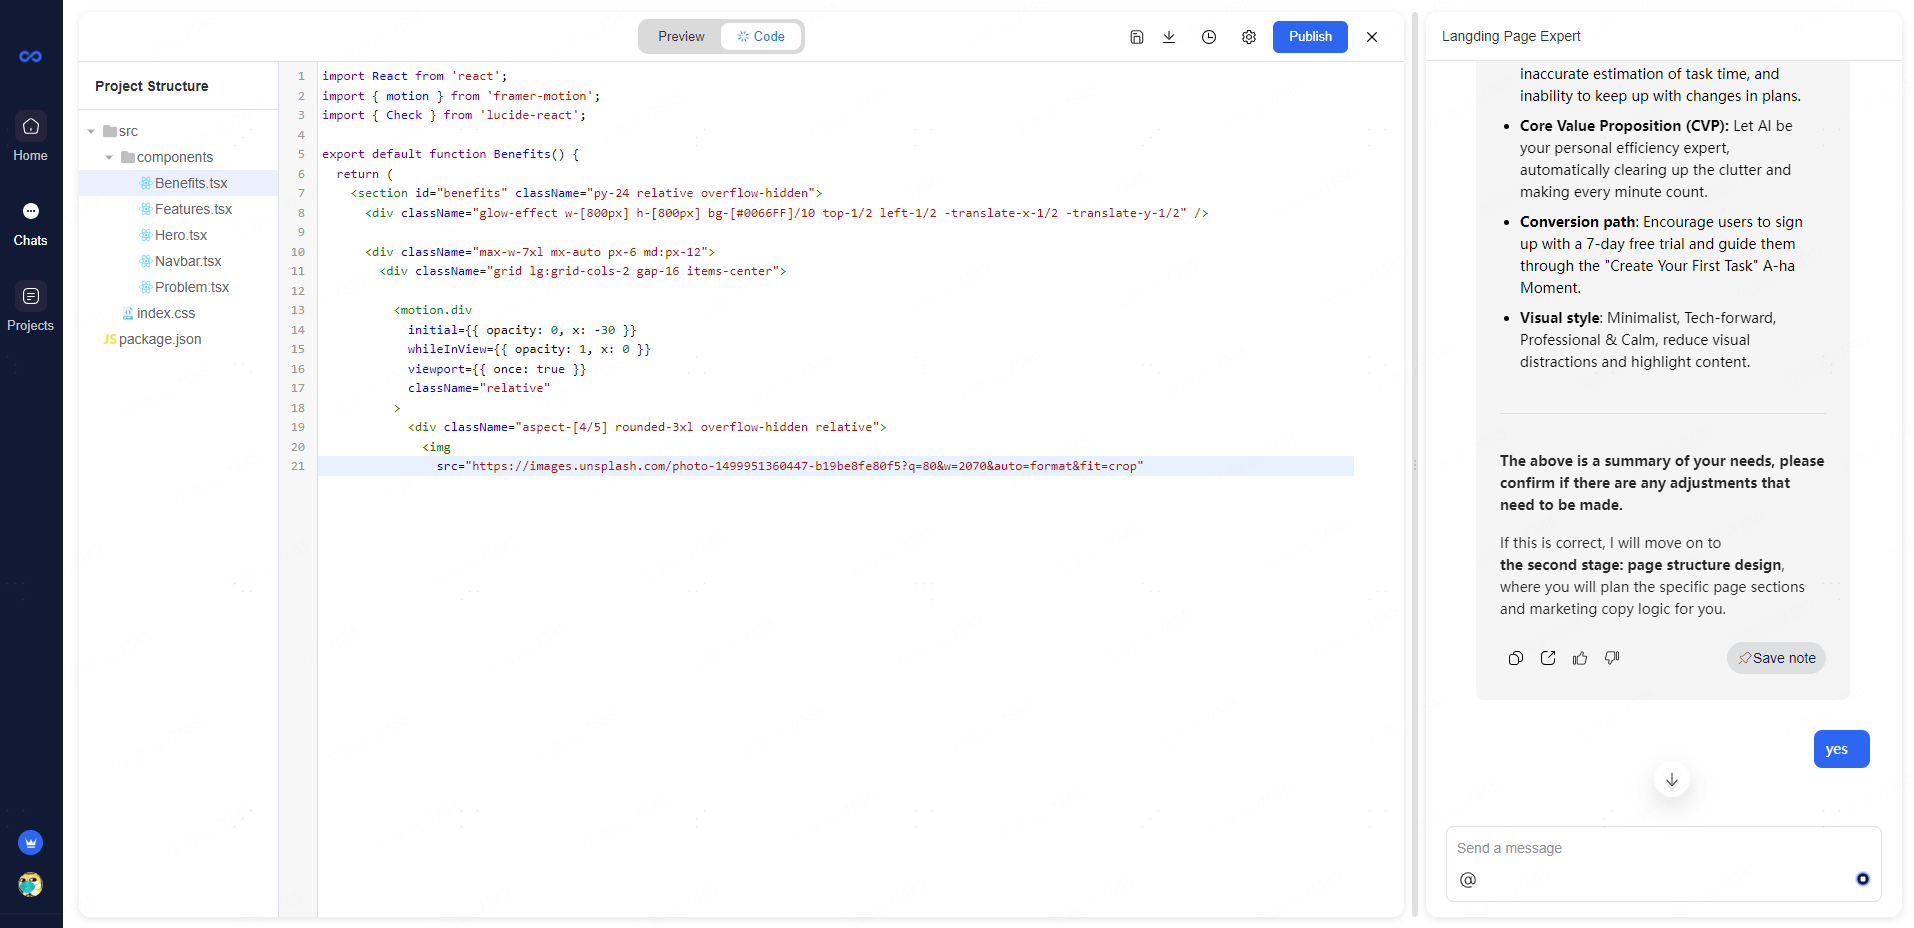
Task: Click the crown upgrade icon in sidebar
Action: pos(31,843)
